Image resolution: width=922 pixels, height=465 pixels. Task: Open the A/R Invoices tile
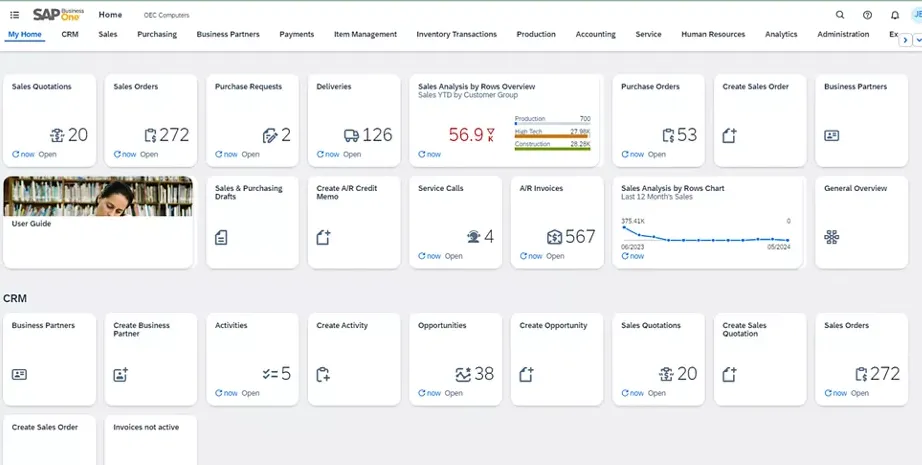coord(554,222)
